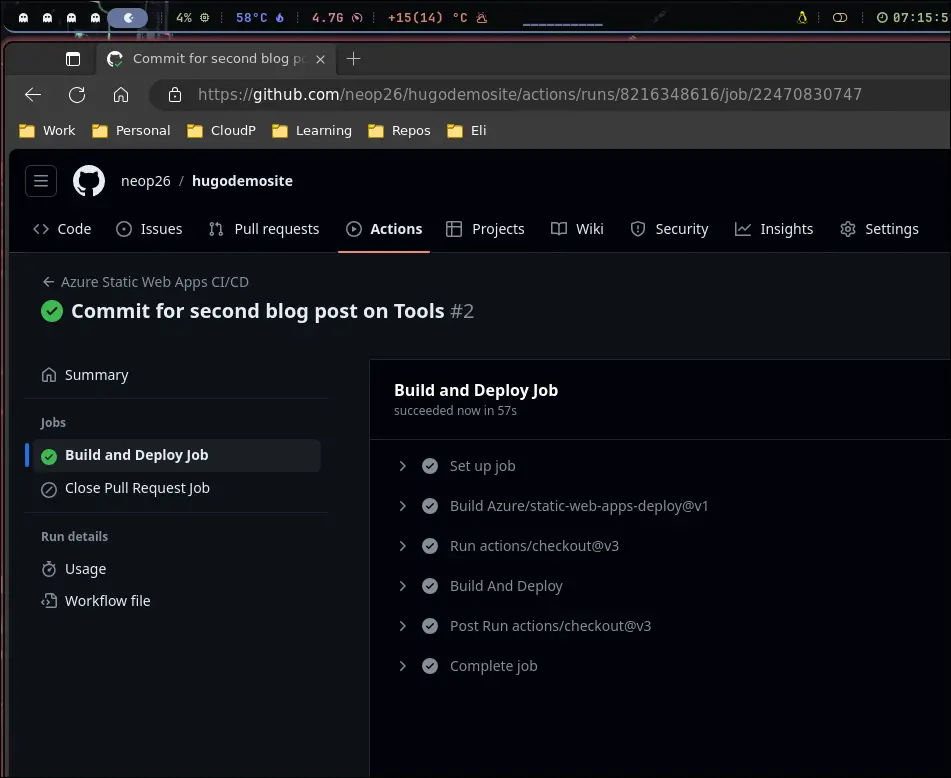Click the Workflow file icon
The height and width of the screenshot is (778, 951).
(x=49, y=601)
